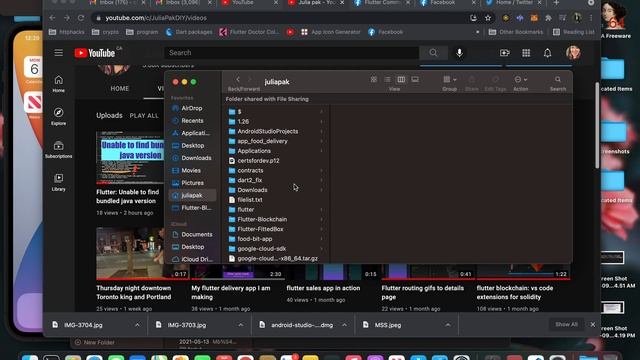Image resolution: width=640 pixels, height=360 pixels.
Task: Click the YouTube search input field
Action: pos(291,53)
